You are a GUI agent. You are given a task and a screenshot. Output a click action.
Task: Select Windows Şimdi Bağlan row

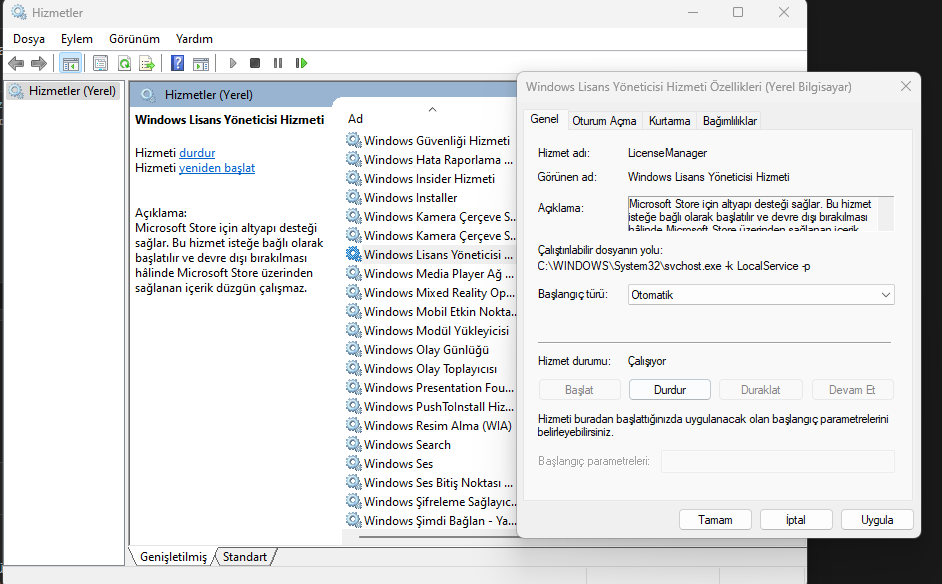click(431, 520)
